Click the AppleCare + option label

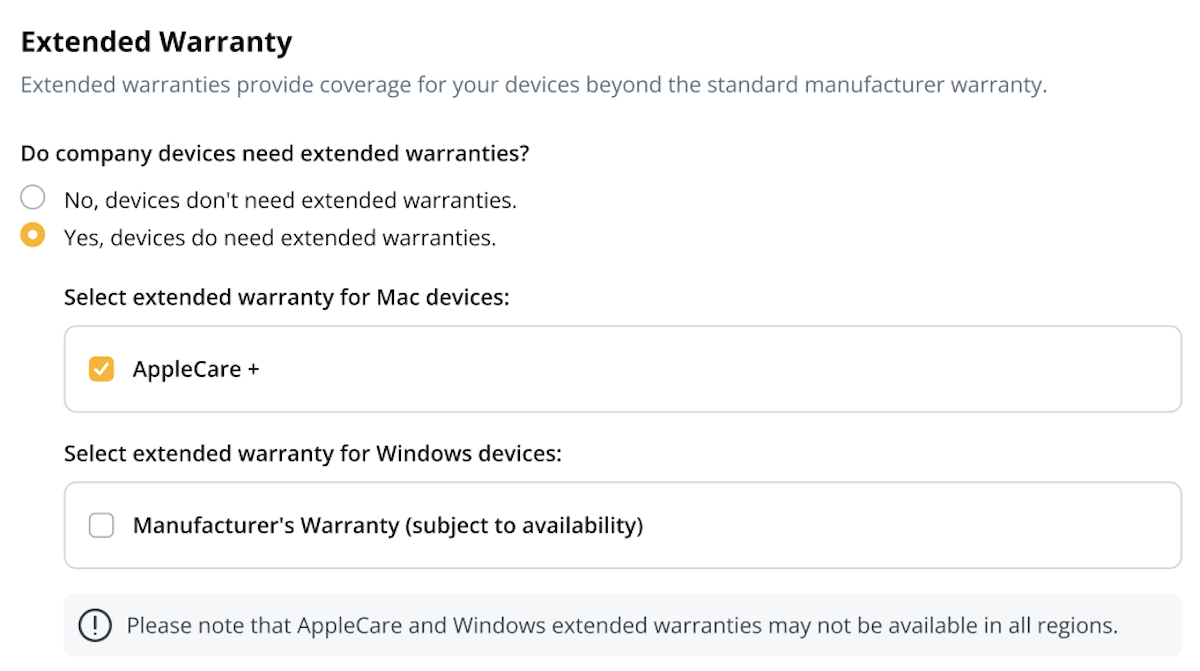pos(196,369)
